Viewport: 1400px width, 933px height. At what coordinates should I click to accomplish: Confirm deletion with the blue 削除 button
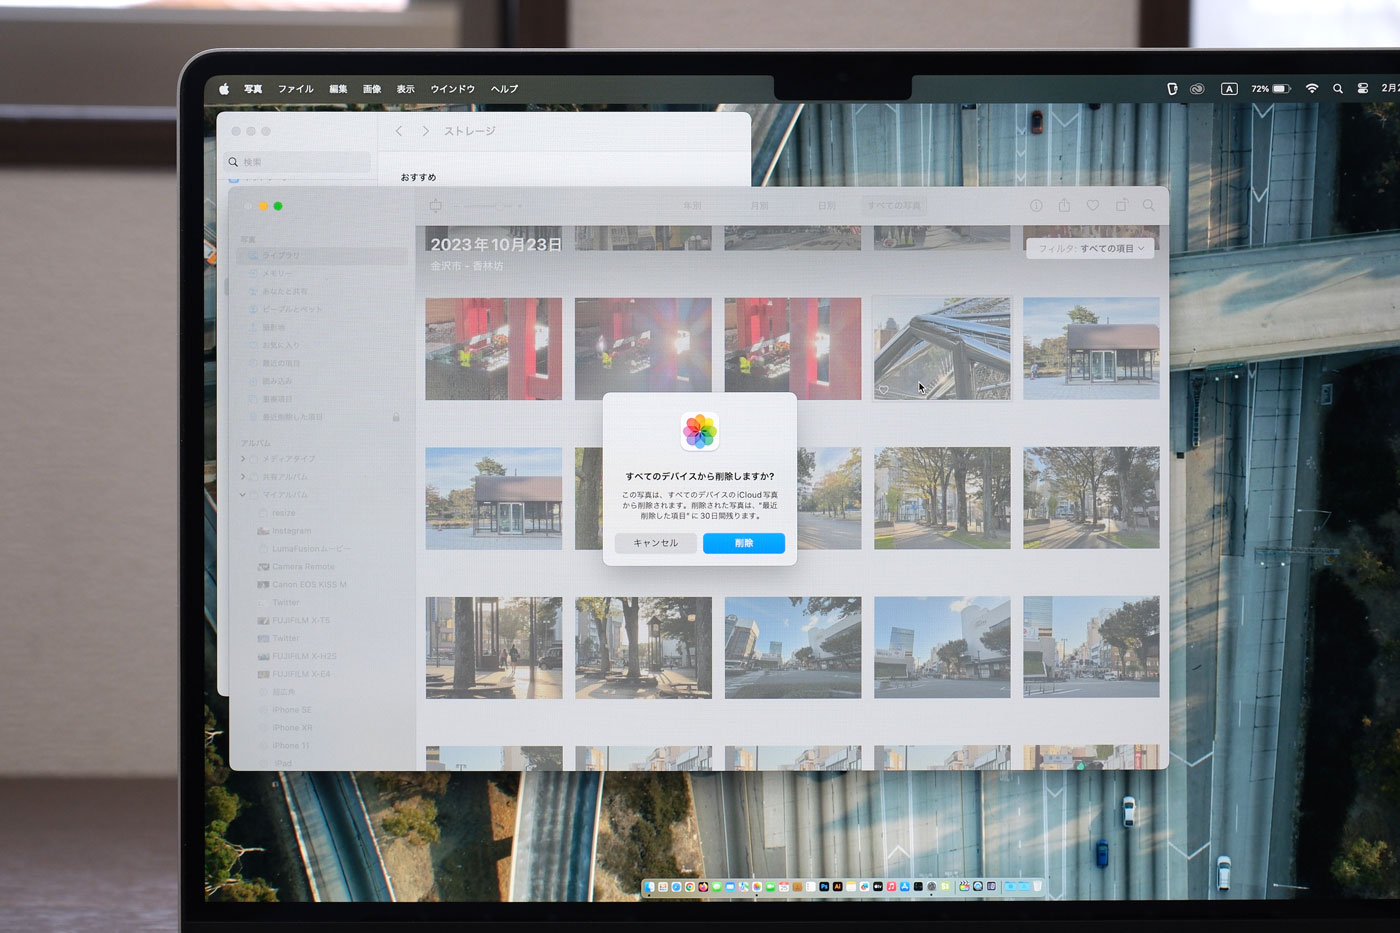click(x=743, y=543)
